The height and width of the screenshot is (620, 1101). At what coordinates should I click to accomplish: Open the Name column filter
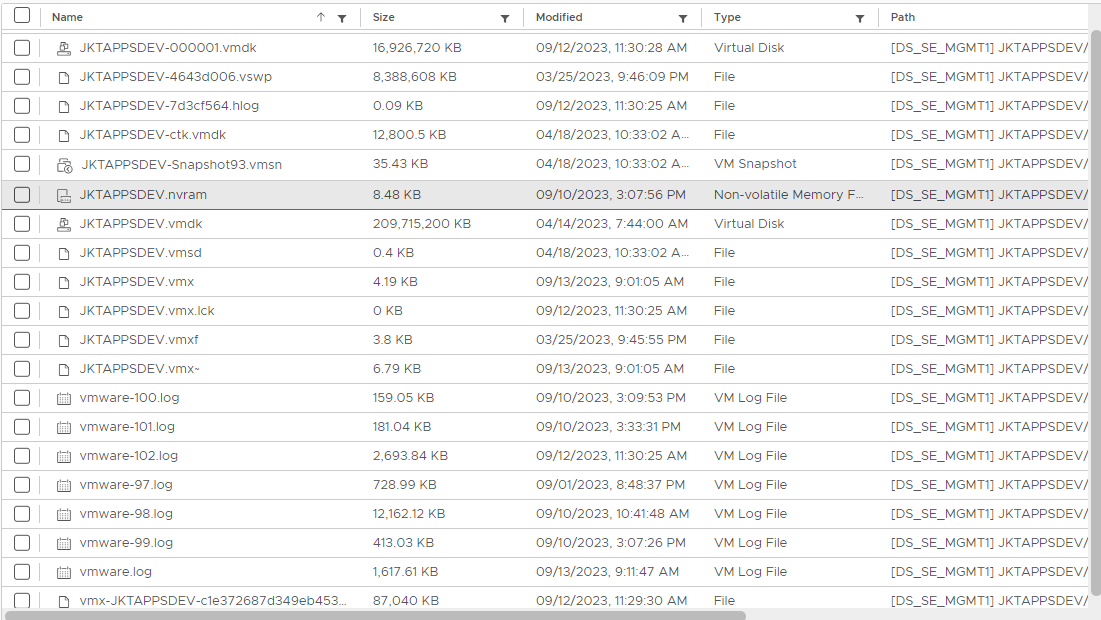[342, 18]
